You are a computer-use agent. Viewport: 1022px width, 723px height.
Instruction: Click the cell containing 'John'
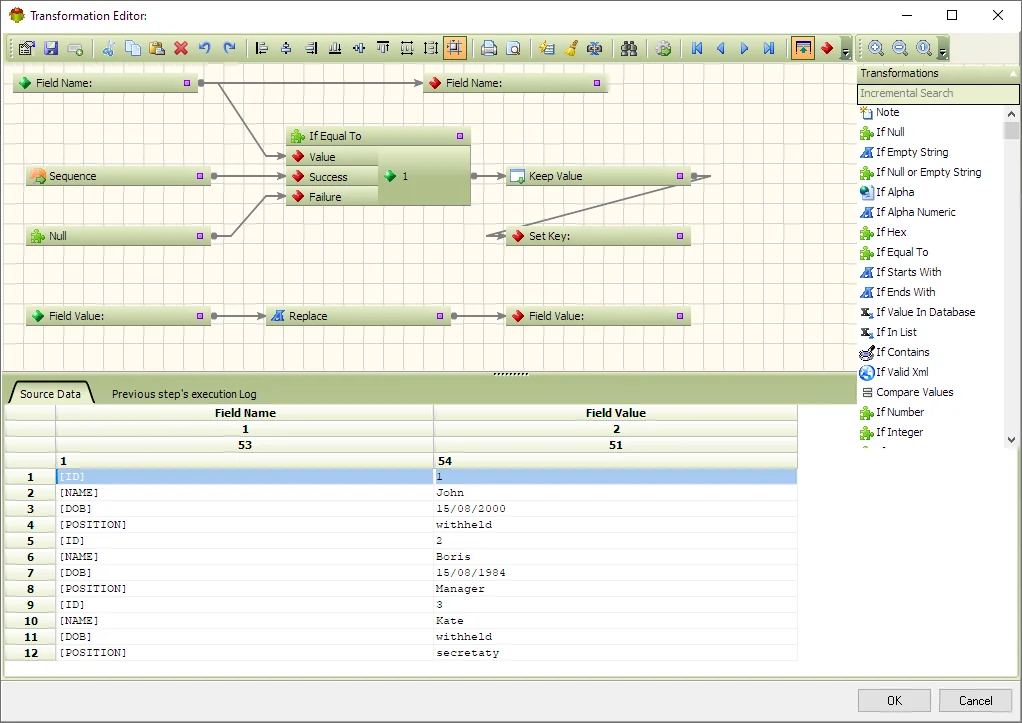tap(615, 493)
